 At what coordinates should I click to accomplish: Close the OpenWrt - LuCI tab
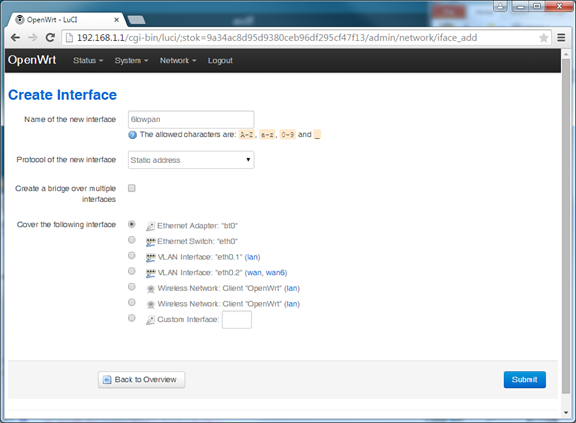point(116,20)
